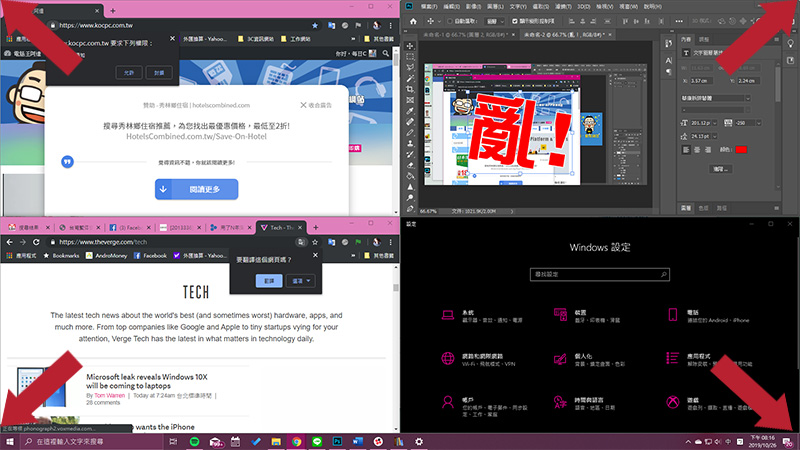800x450 pixels.
Task: Set right text alignment in Properties panel
Action: point(708,149)
